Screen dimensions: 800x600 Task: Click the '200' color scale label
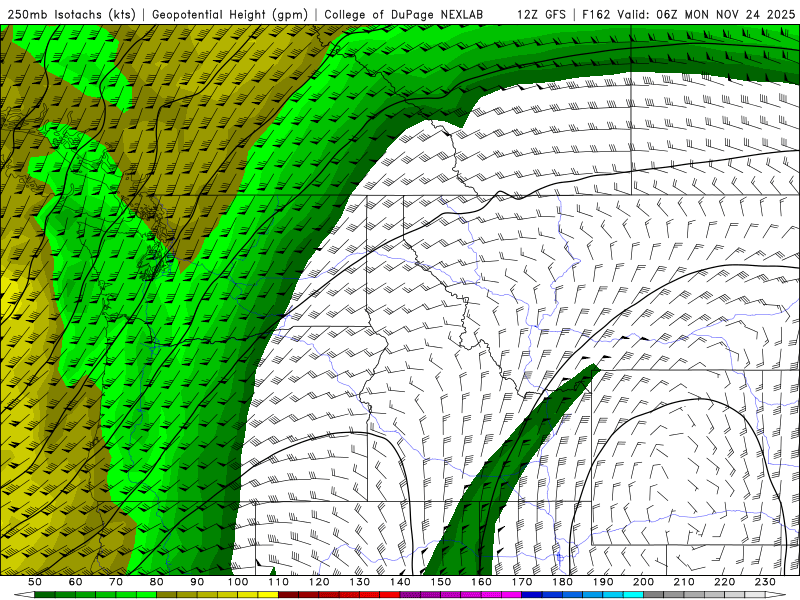pos(644,582)
